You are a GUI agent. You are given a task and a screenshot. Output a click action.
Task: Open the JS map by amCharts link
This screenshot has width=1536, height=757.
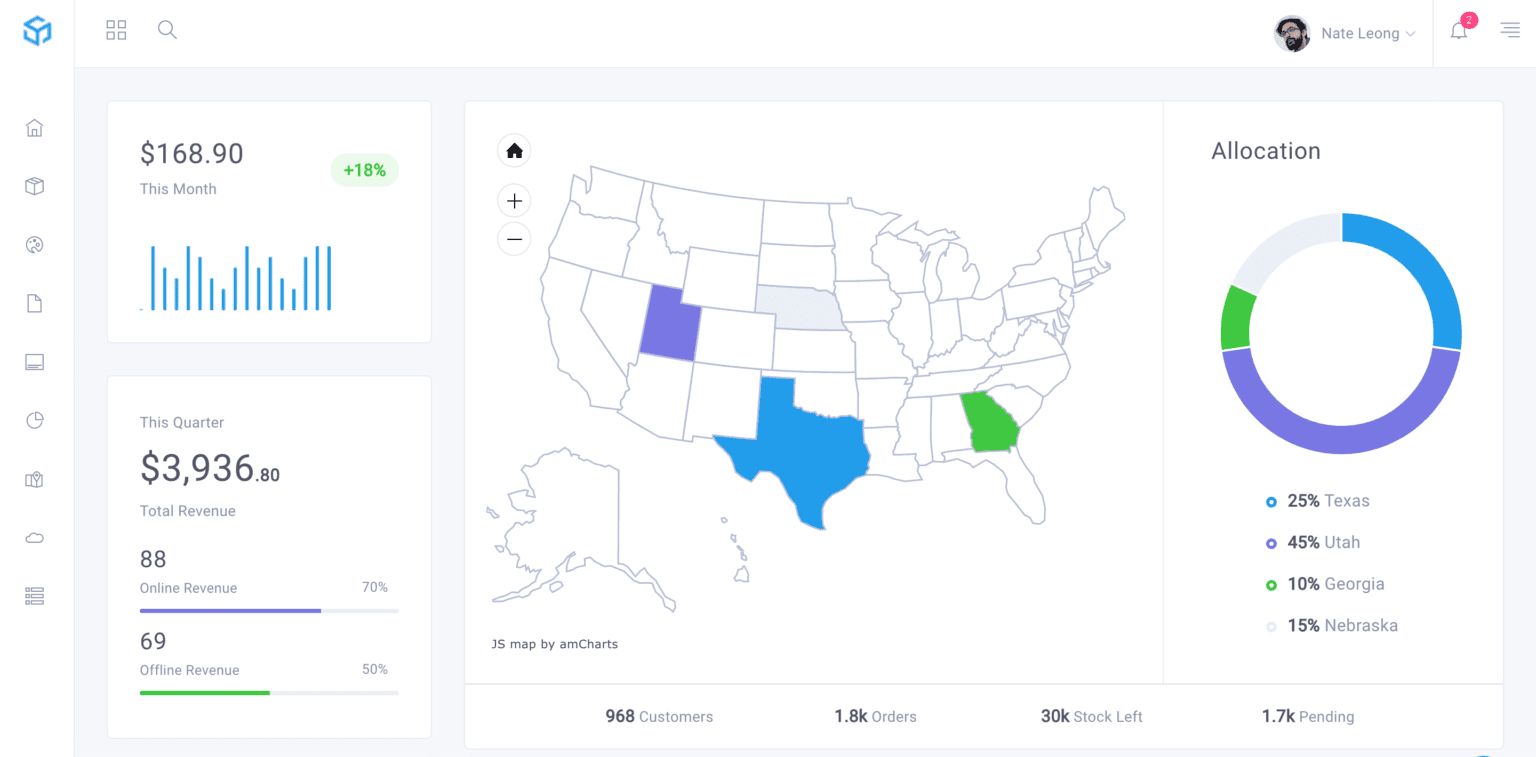[x=555, y=644]
